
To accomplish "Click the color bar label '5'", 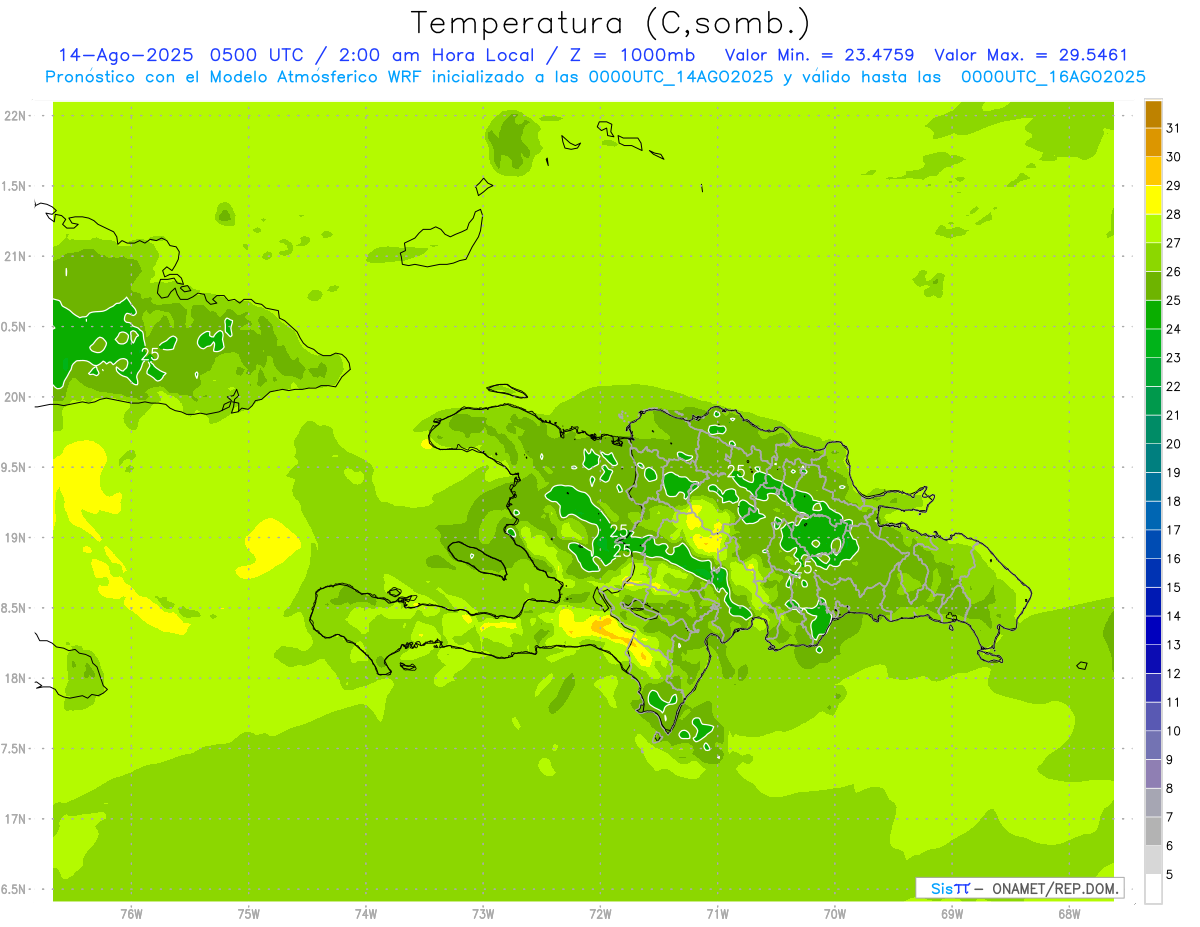I will [1170, 875].
